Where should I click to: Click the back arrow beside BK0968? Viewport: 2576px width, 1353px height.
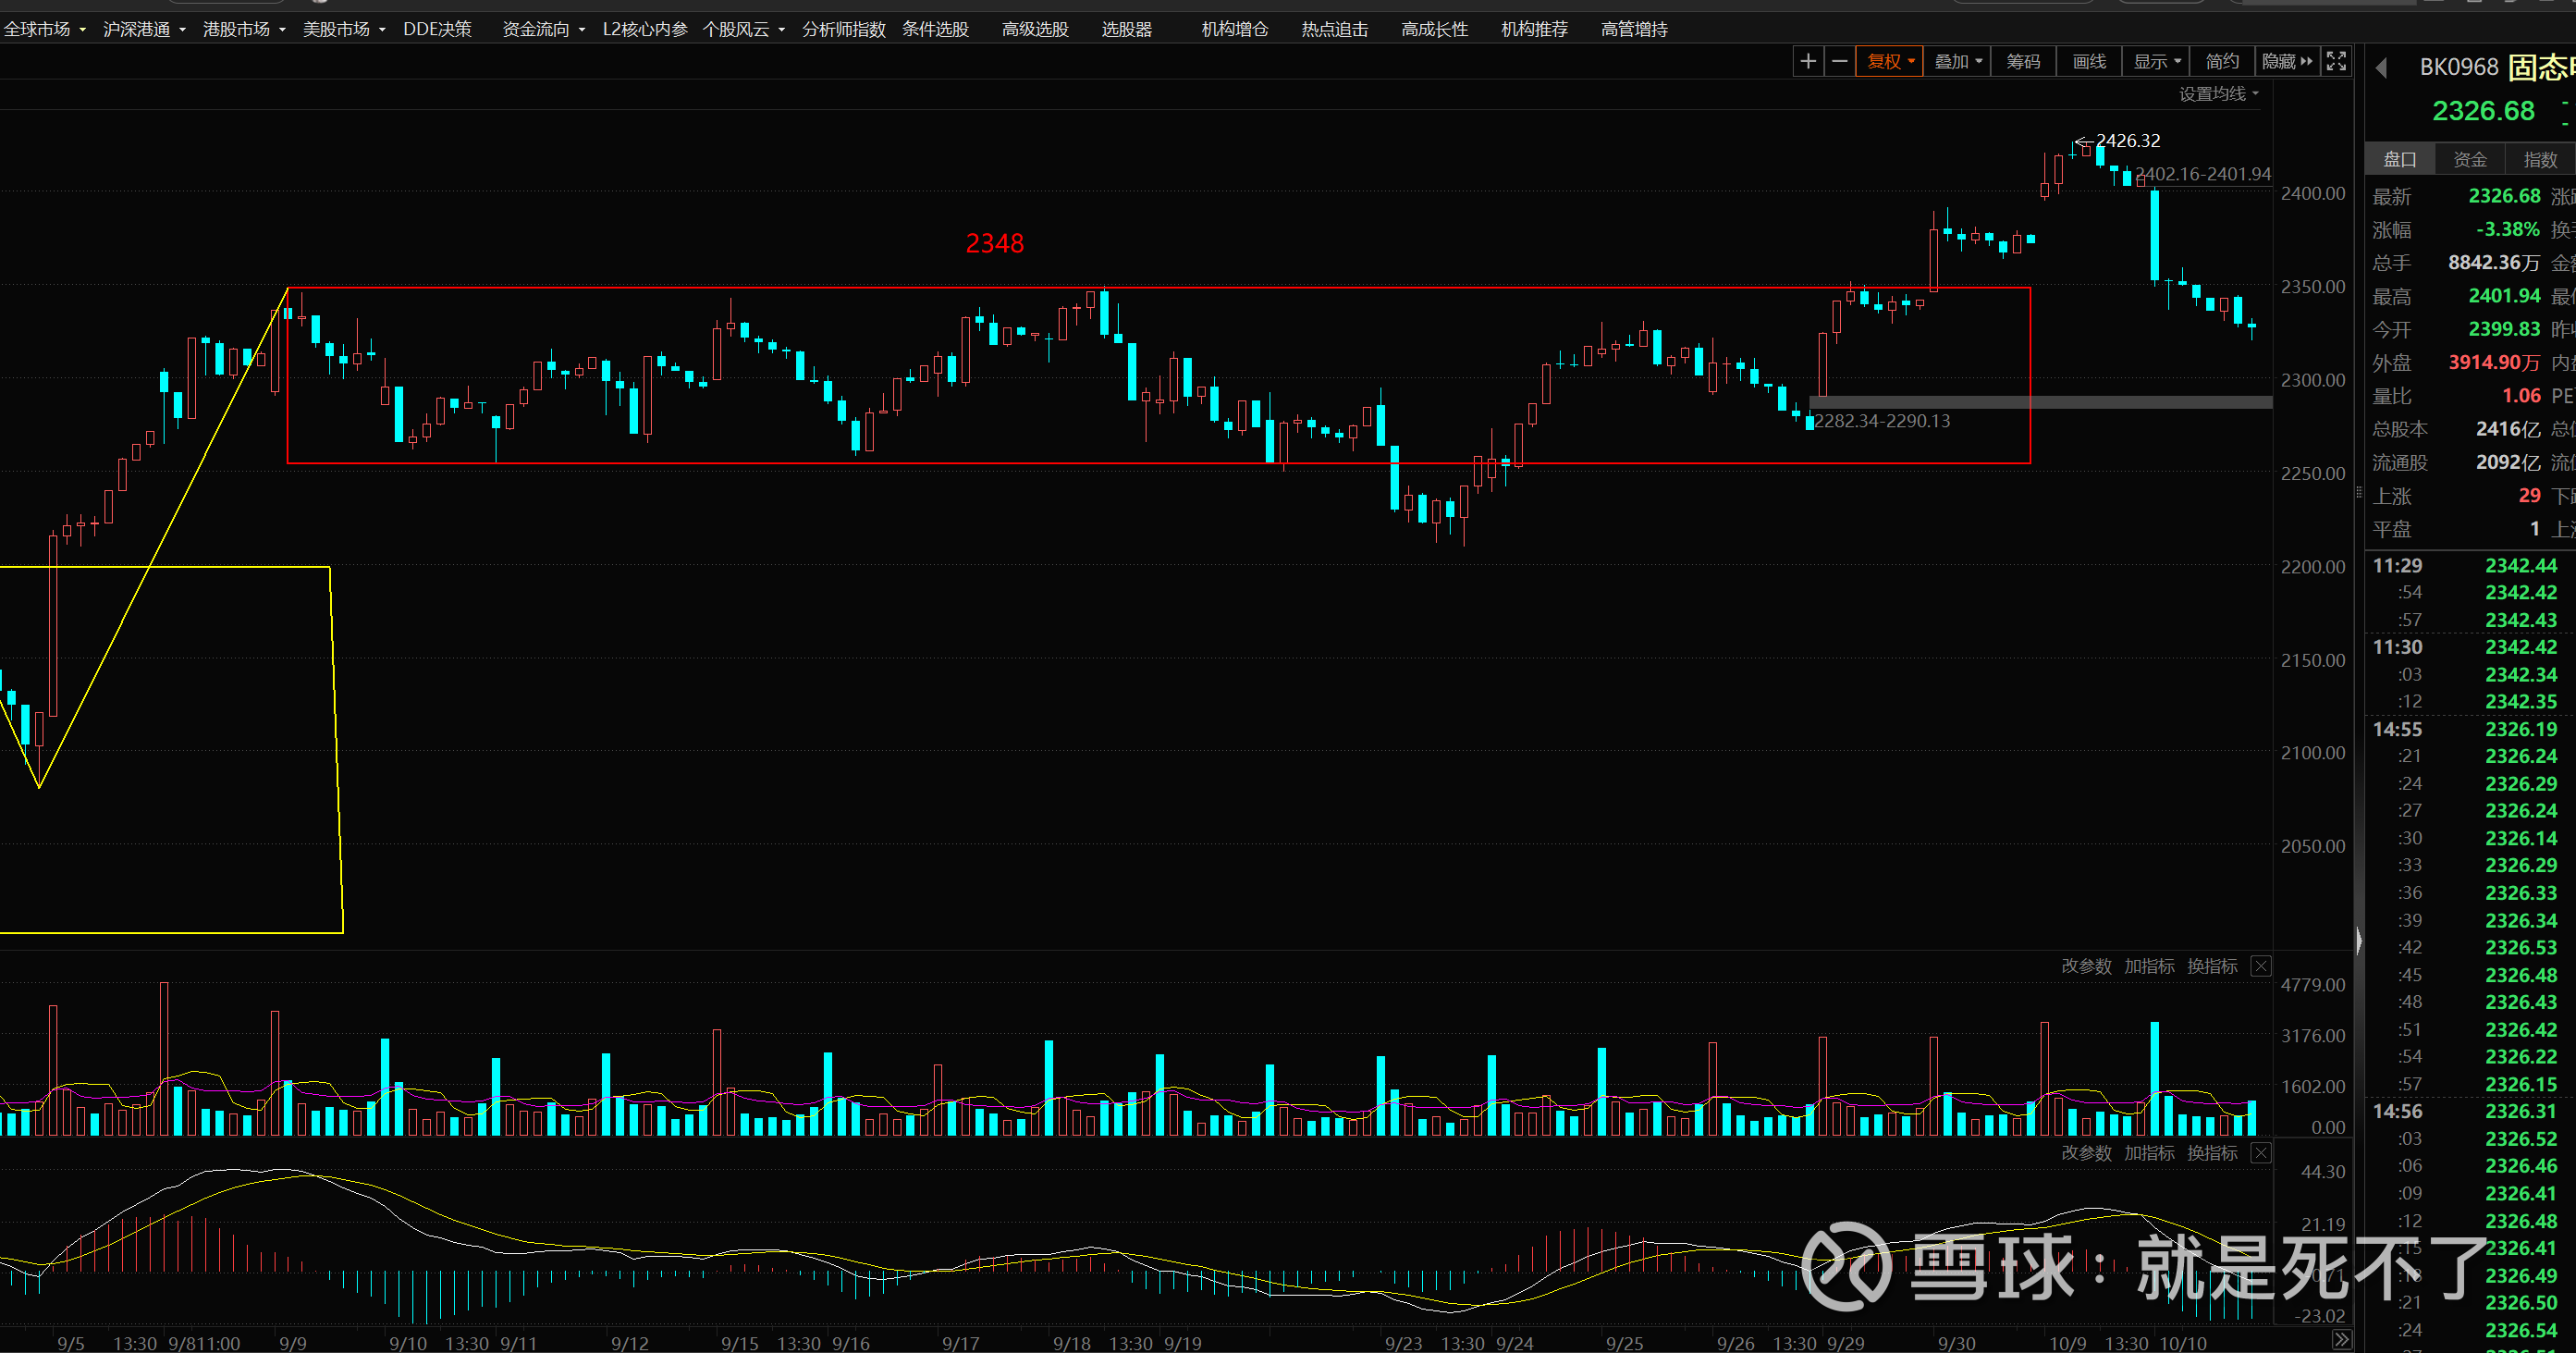pos(2382,68)
